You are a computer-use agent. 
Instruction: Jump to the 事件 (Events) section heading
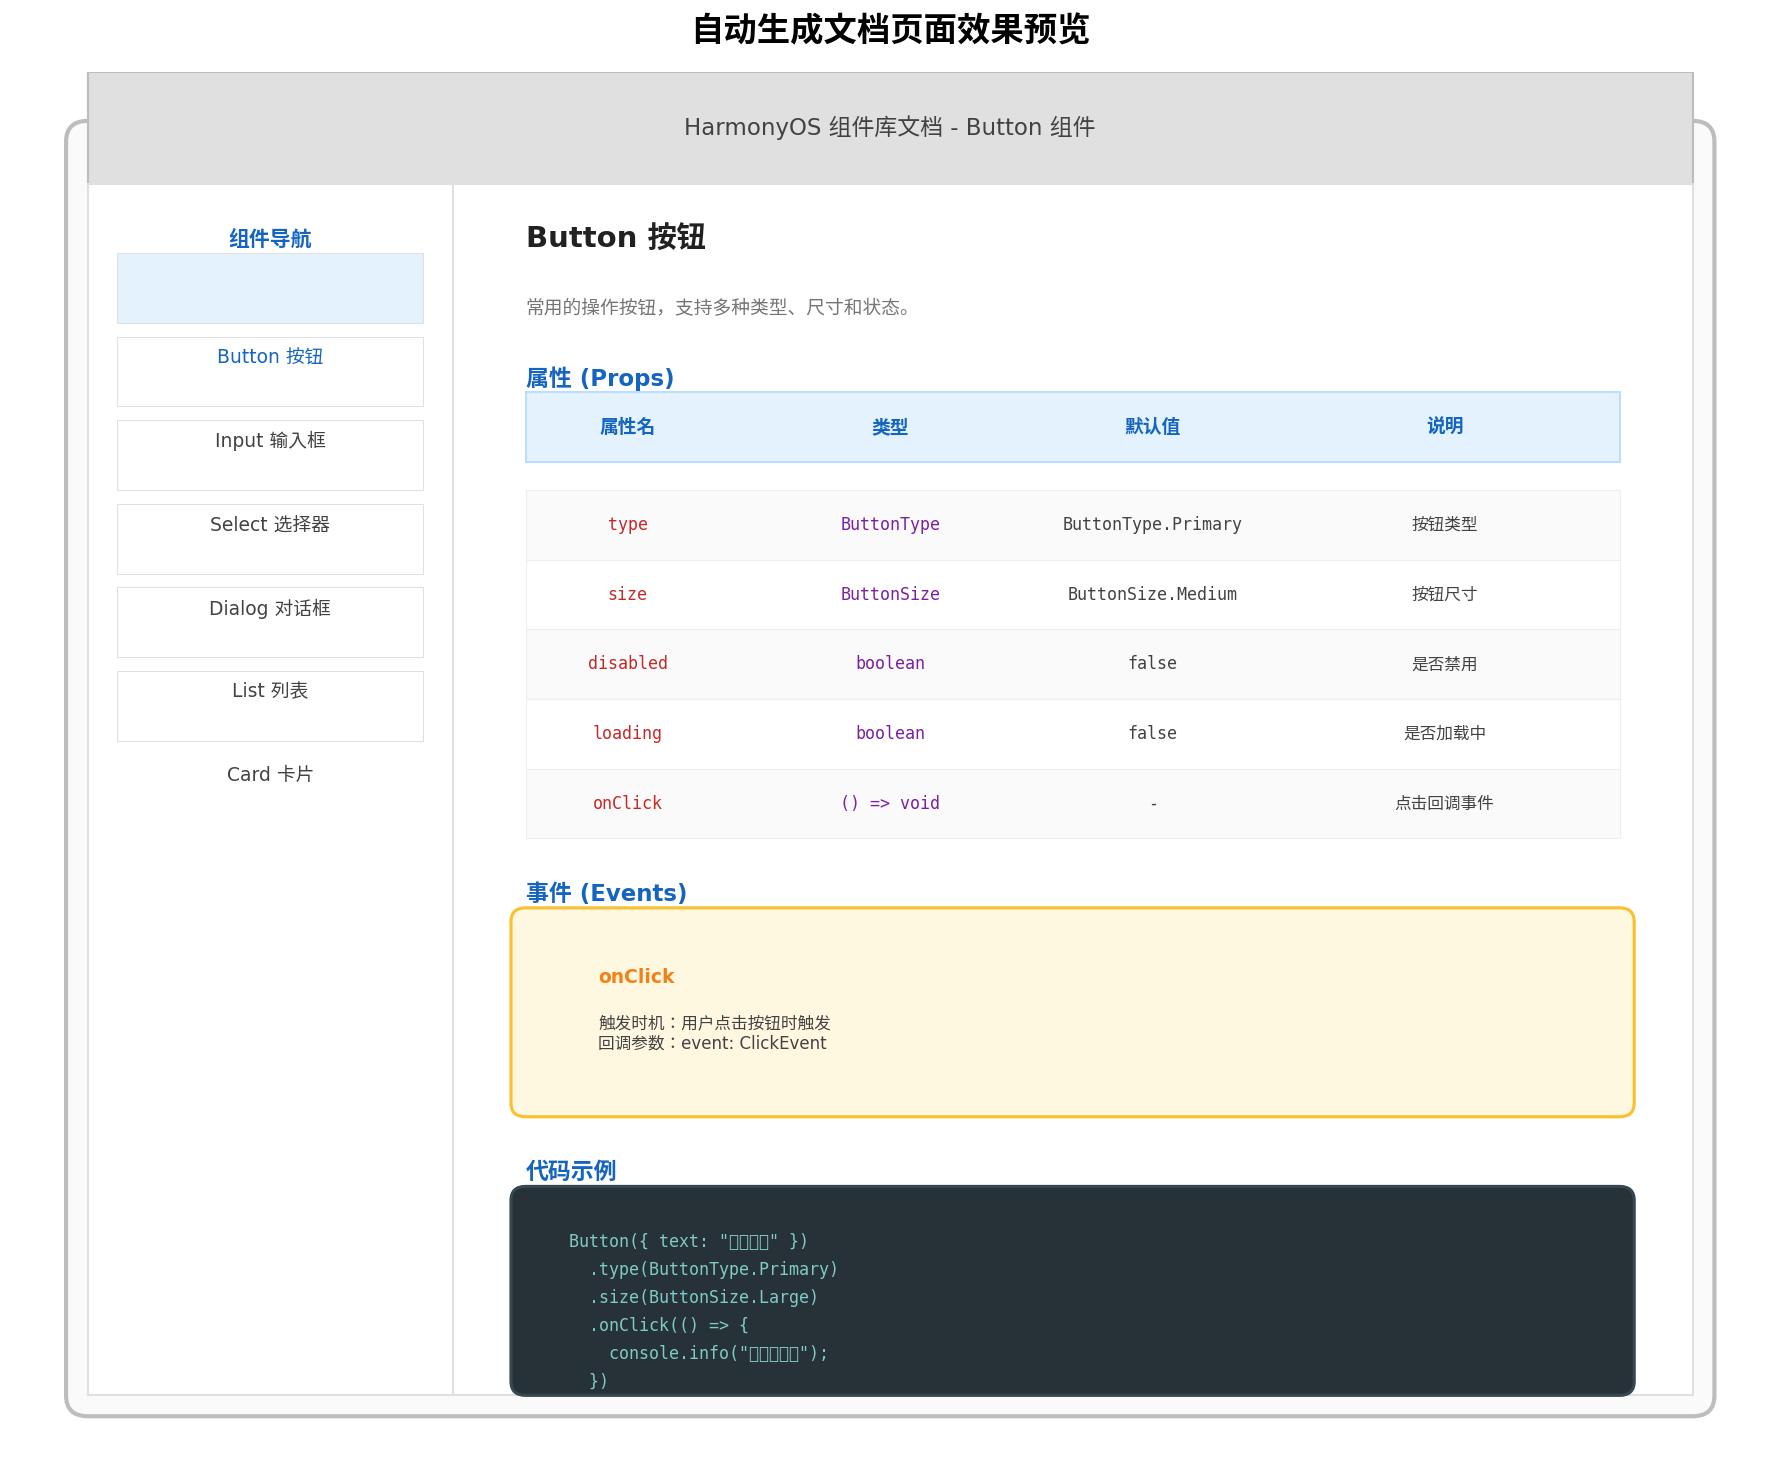pos(606,893)
